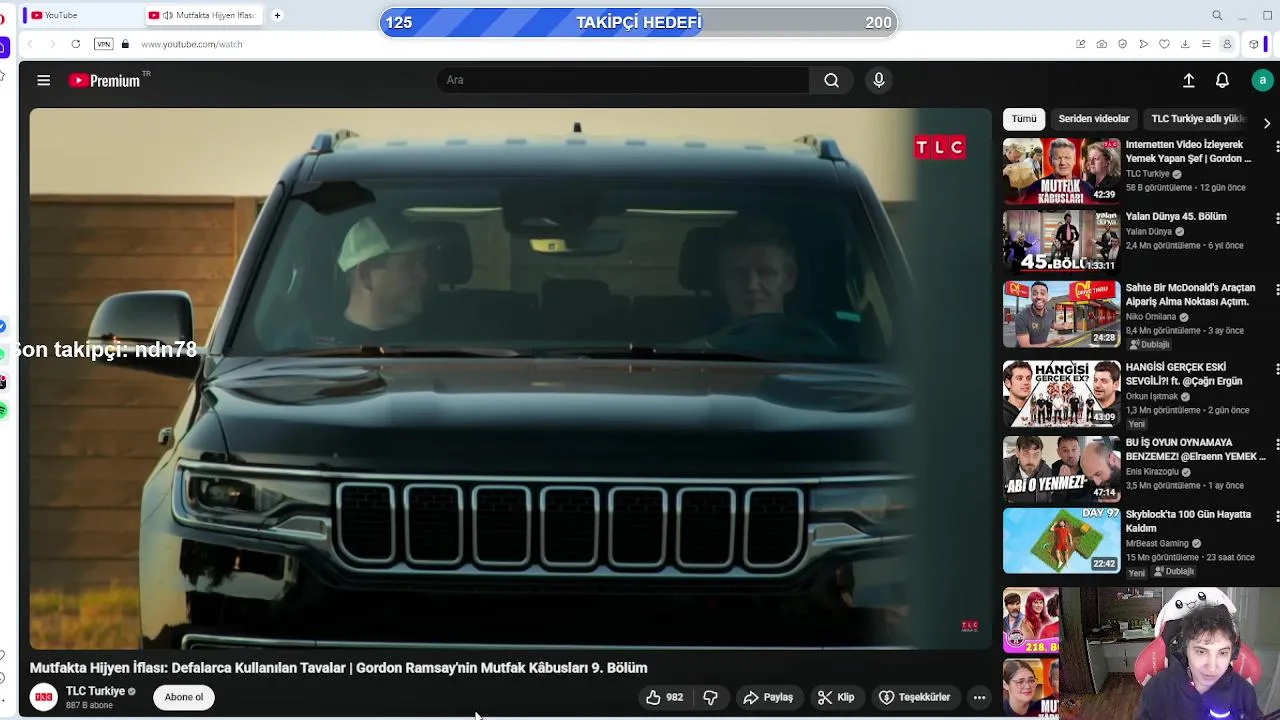
Task: Expand filter chips with right chevron
Action: (x=1267, y=123)
